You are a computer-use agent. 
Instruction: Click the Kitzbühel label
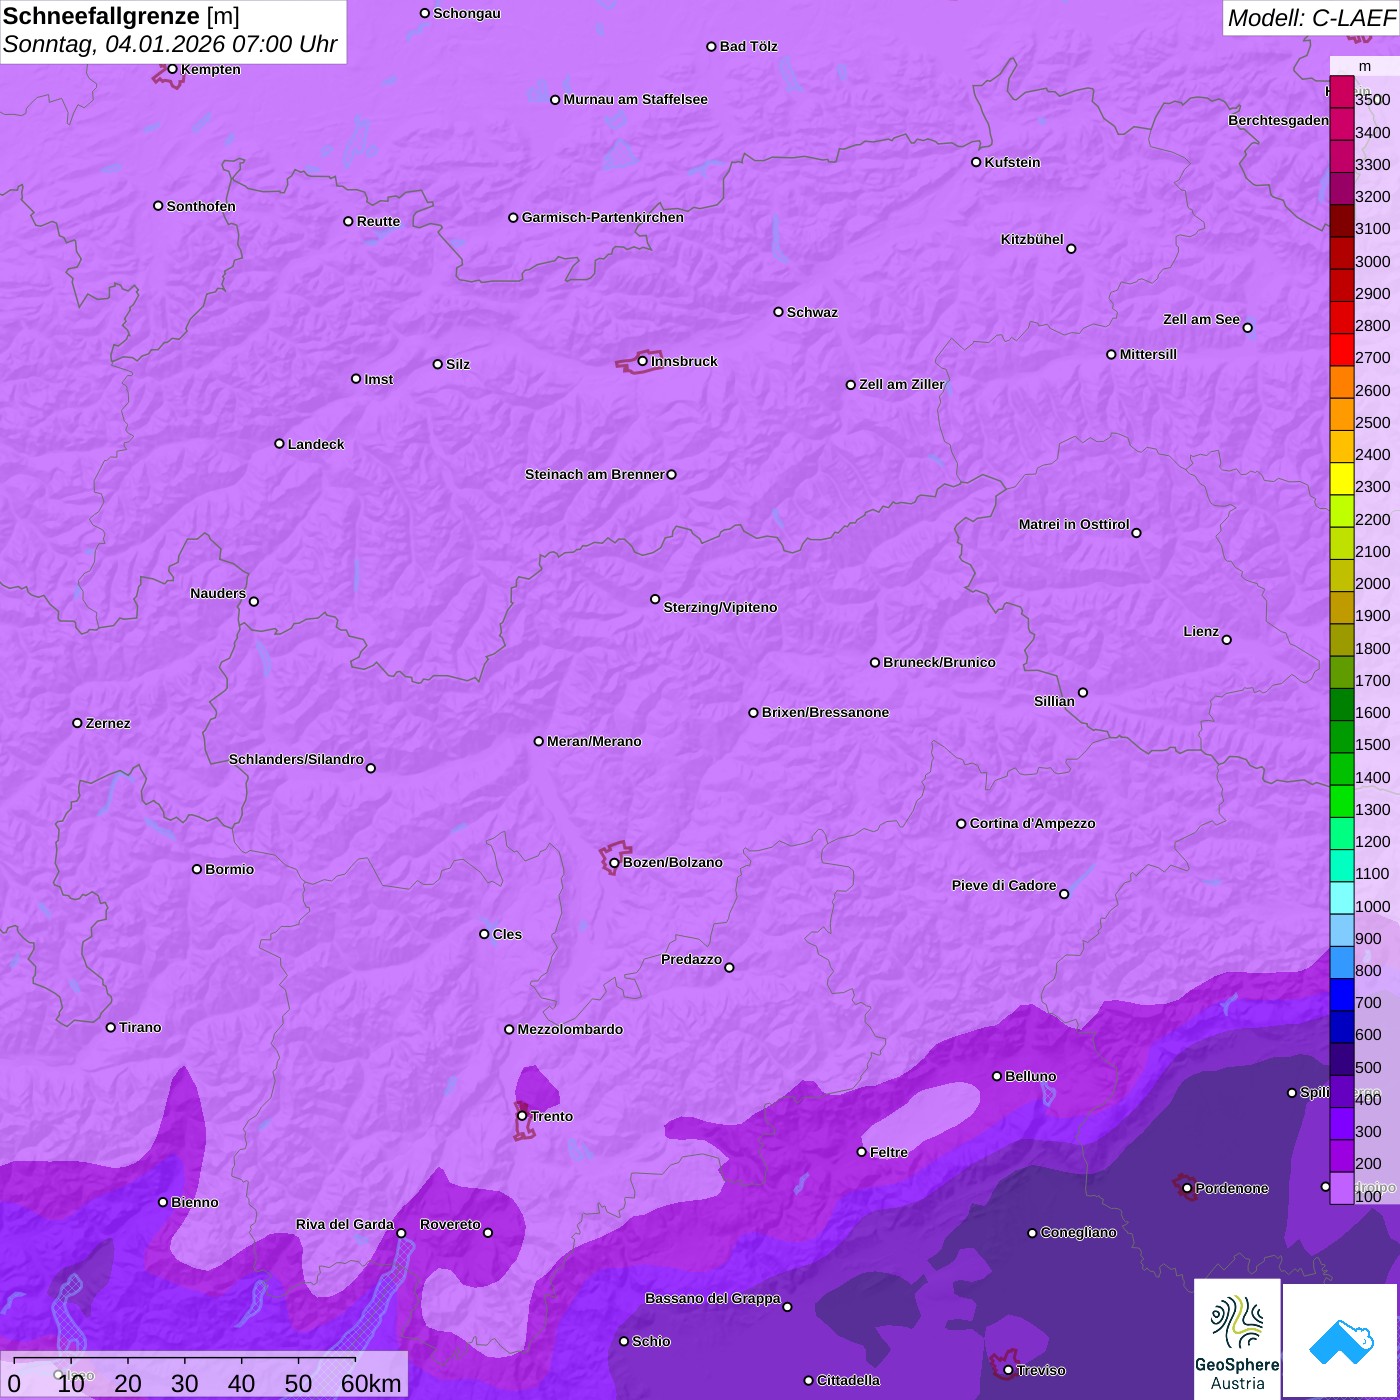coord(1032,239)
